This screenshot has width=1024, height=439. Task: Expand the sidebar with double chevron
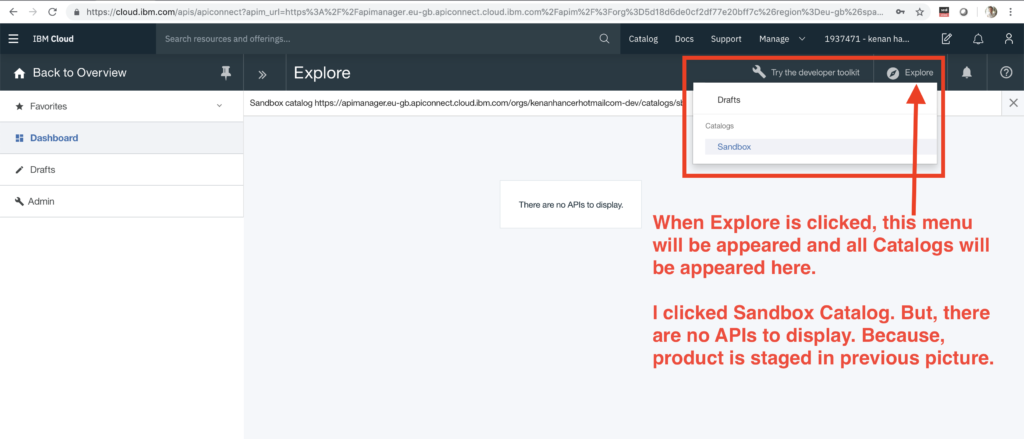coord(263,74)
